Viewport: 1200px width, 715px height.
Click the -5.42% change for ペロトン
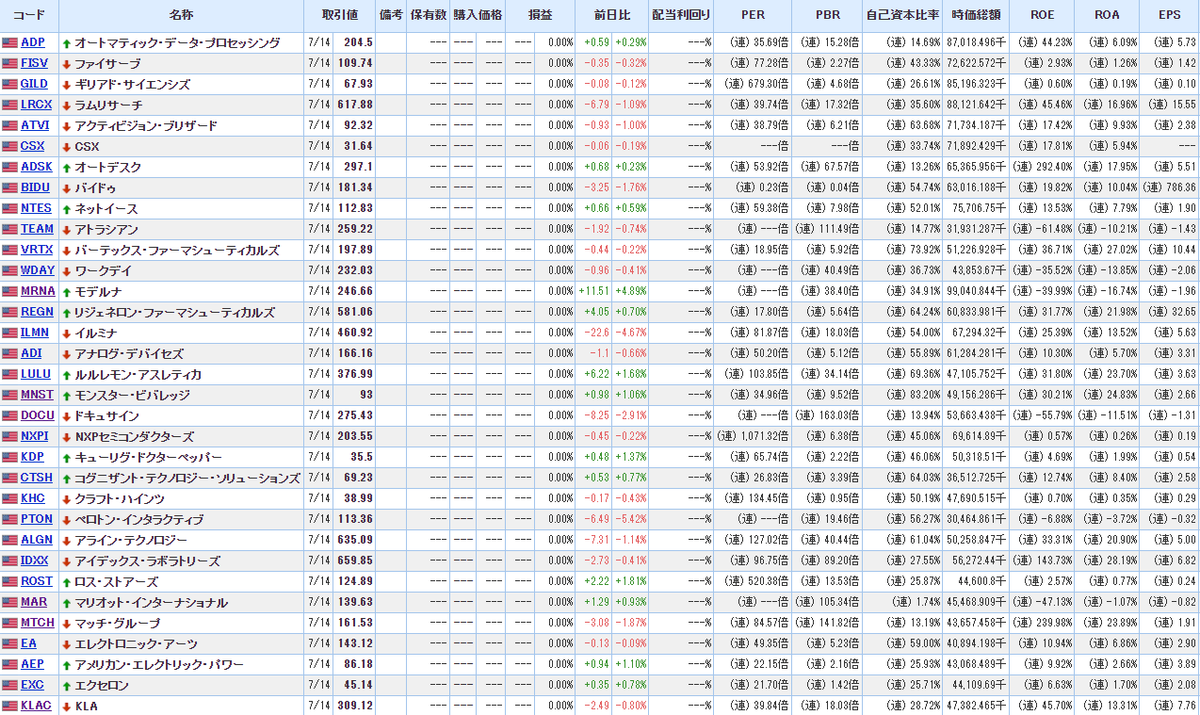pos(630,520)
